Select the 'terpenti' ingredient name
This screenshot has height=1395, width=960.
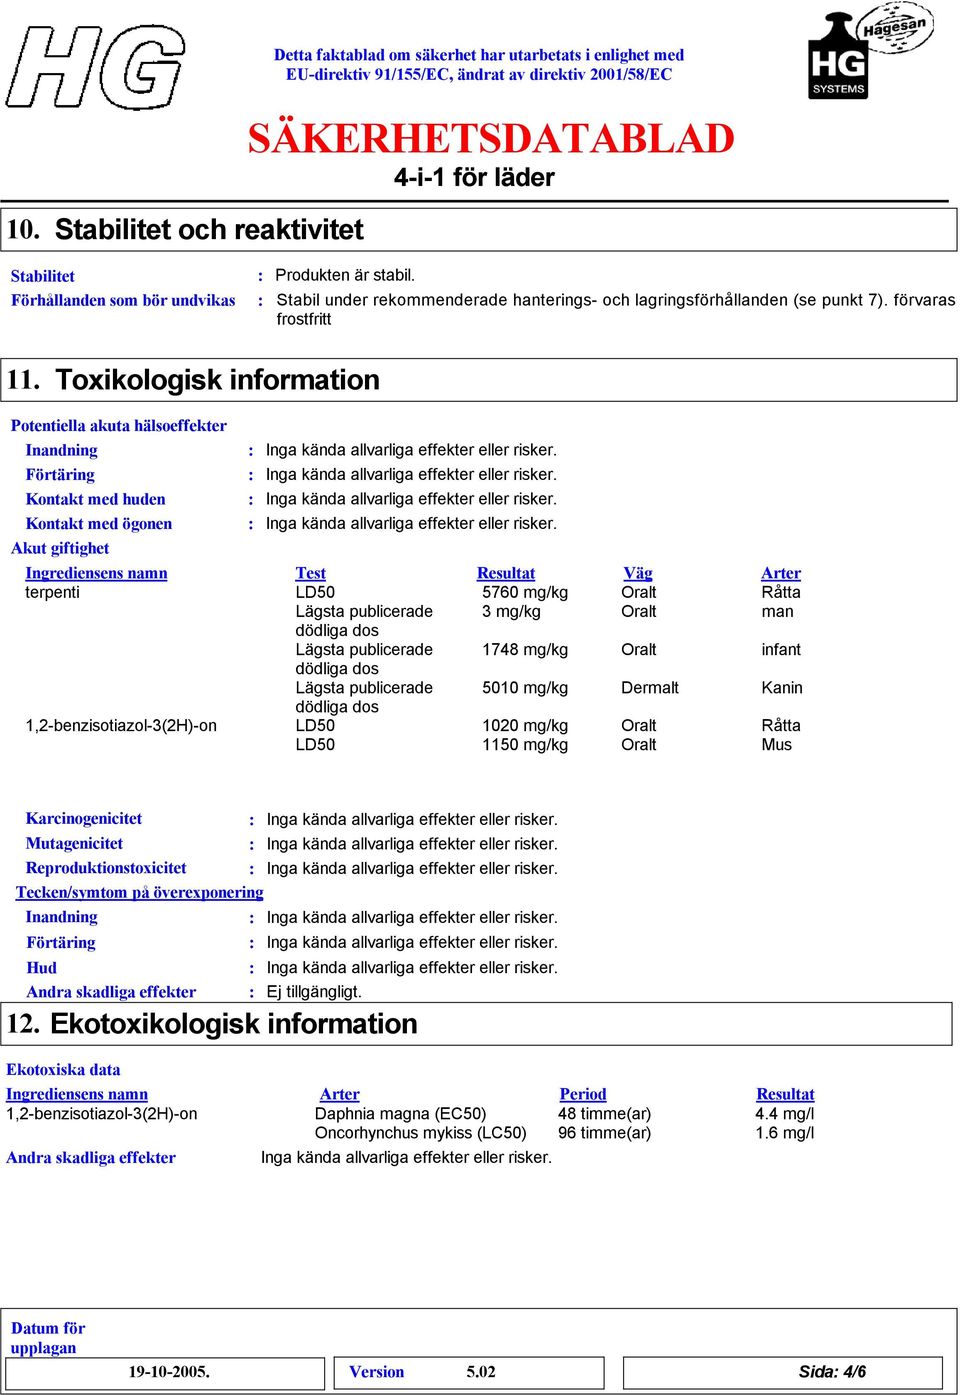[52, 592]
